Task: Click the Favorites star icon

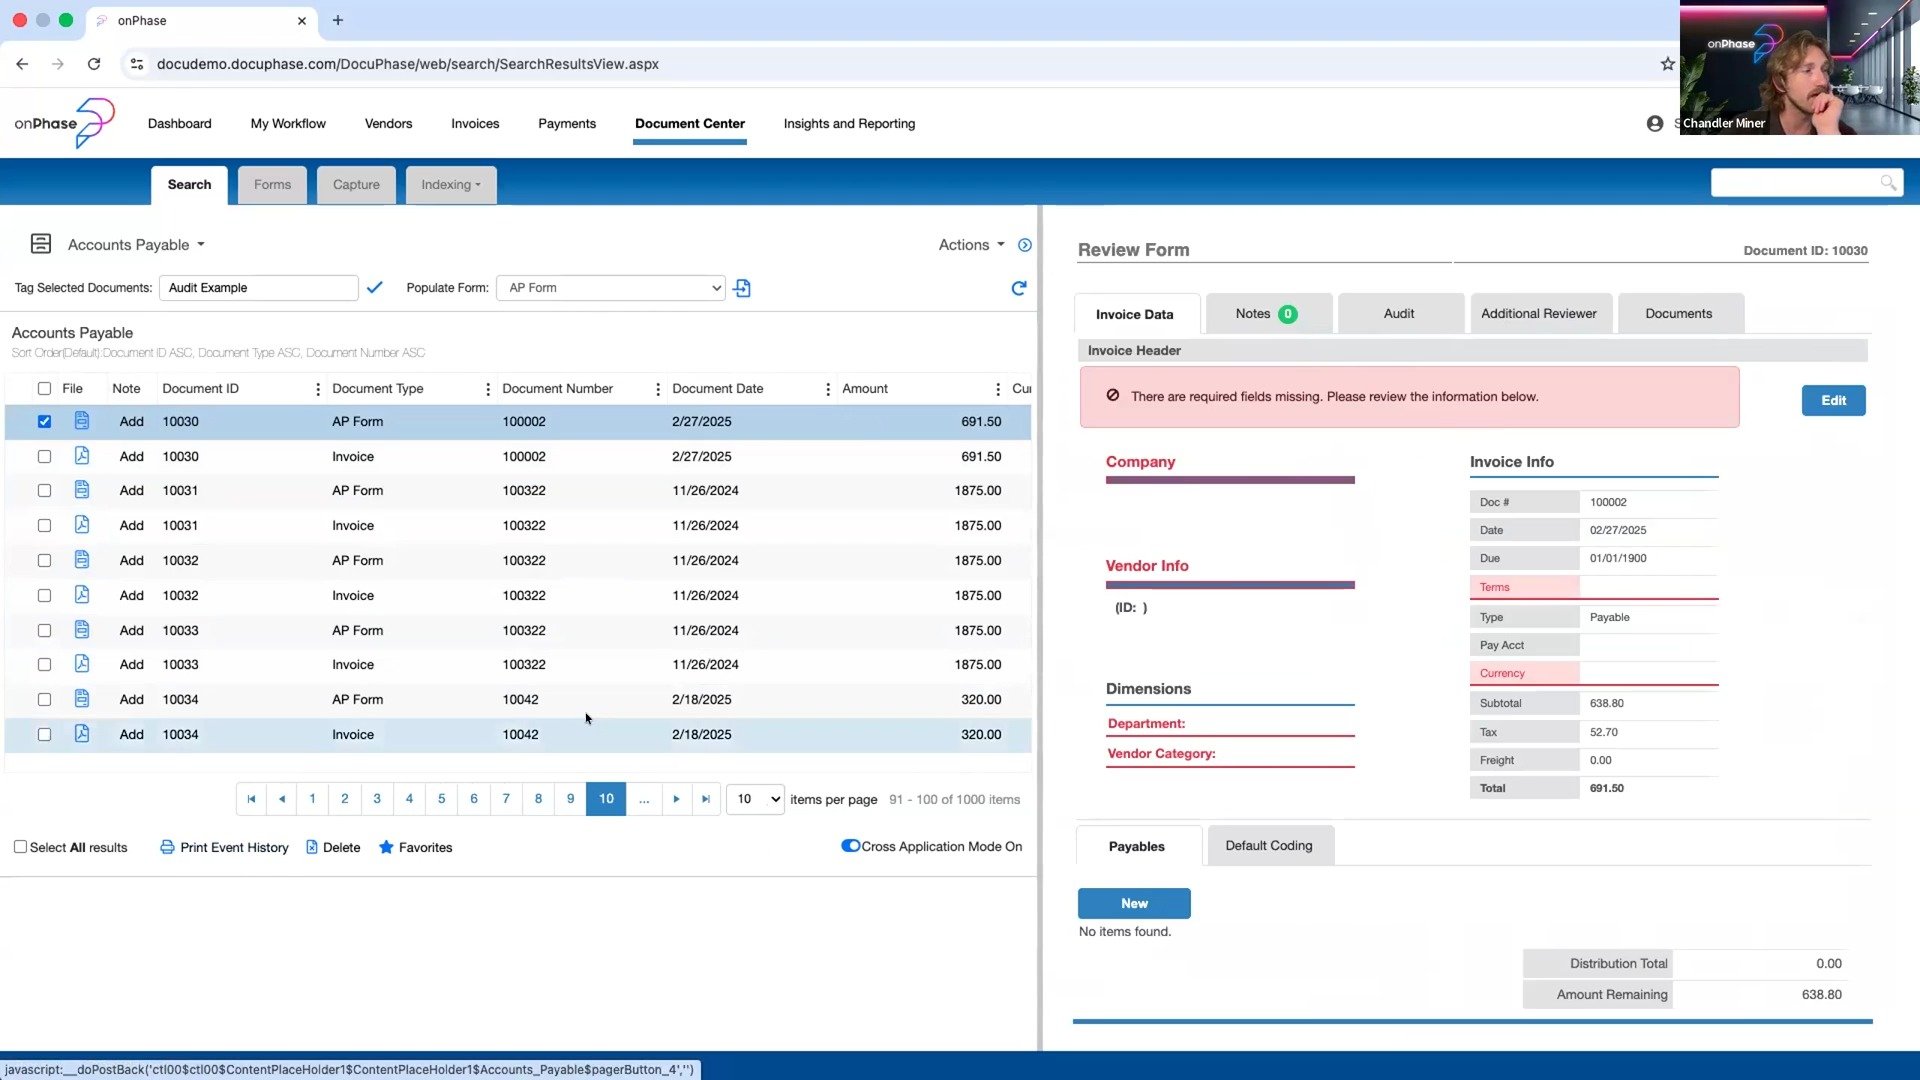Action: point(386,847)
